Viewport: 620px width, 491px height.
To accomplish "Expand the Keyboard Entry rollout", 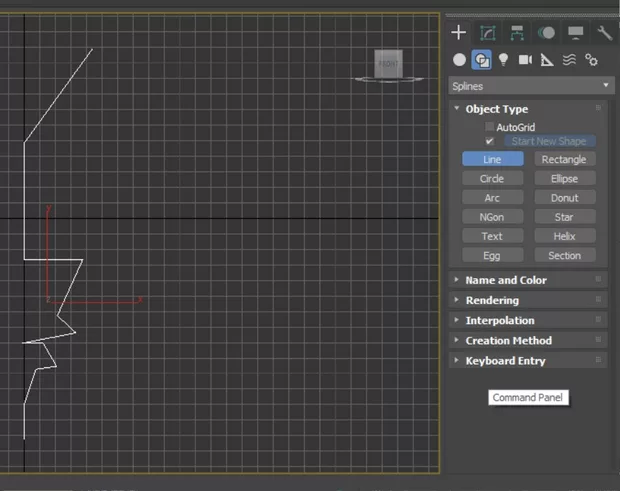I will pyautogui.click(x=505, y=360).
